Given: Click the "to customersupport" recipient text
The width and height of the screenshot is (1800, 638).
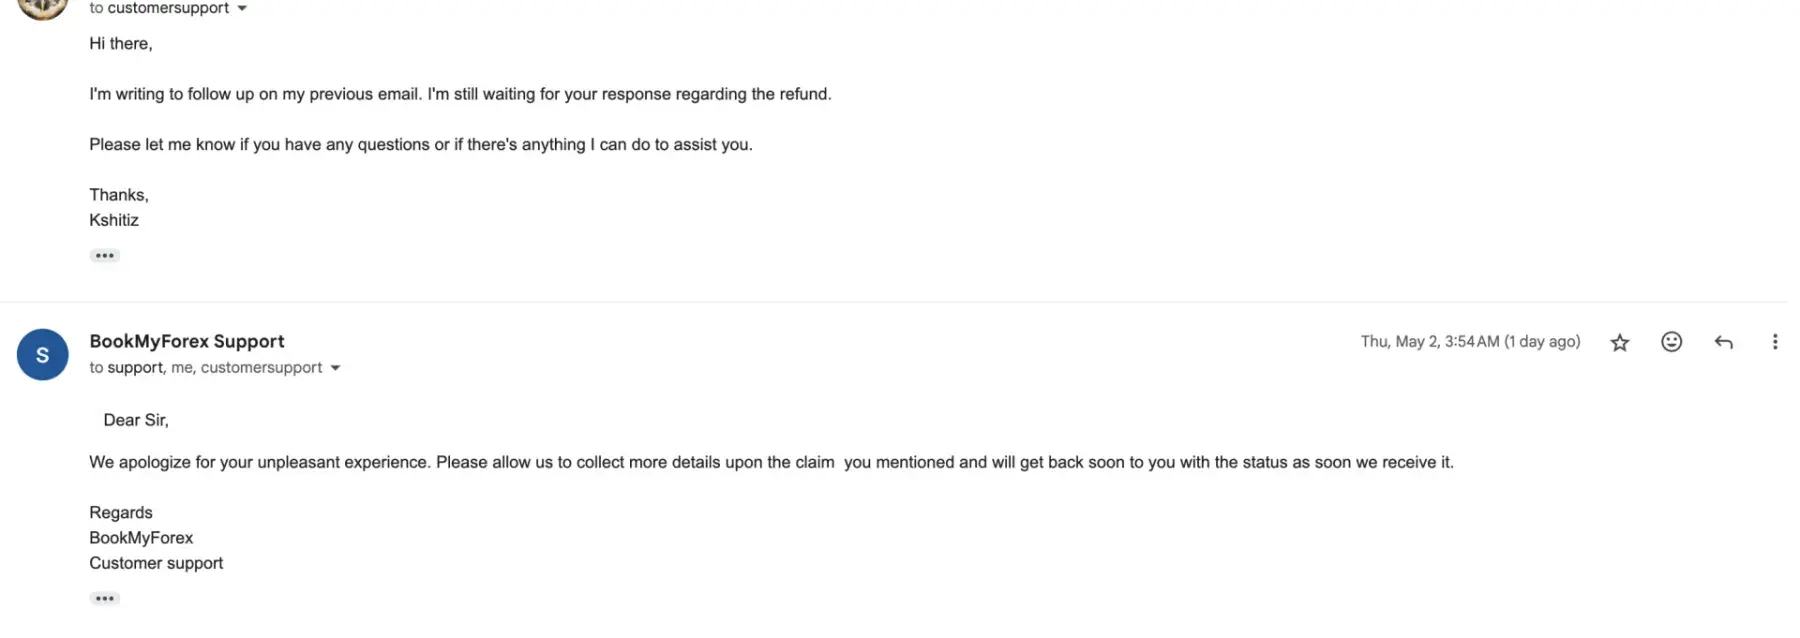Looking at the screenshot, I should tap(160, 8).
